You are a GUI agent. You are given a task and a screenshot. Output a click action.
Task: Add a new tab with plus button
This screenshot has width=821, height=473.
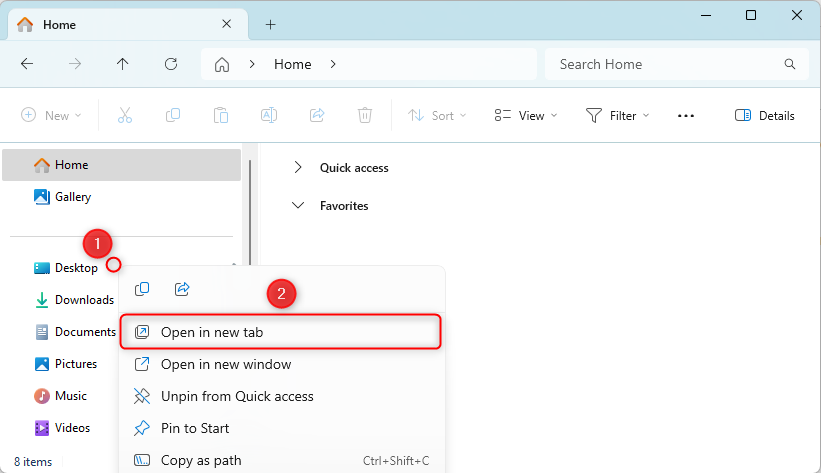coord(270,24)
